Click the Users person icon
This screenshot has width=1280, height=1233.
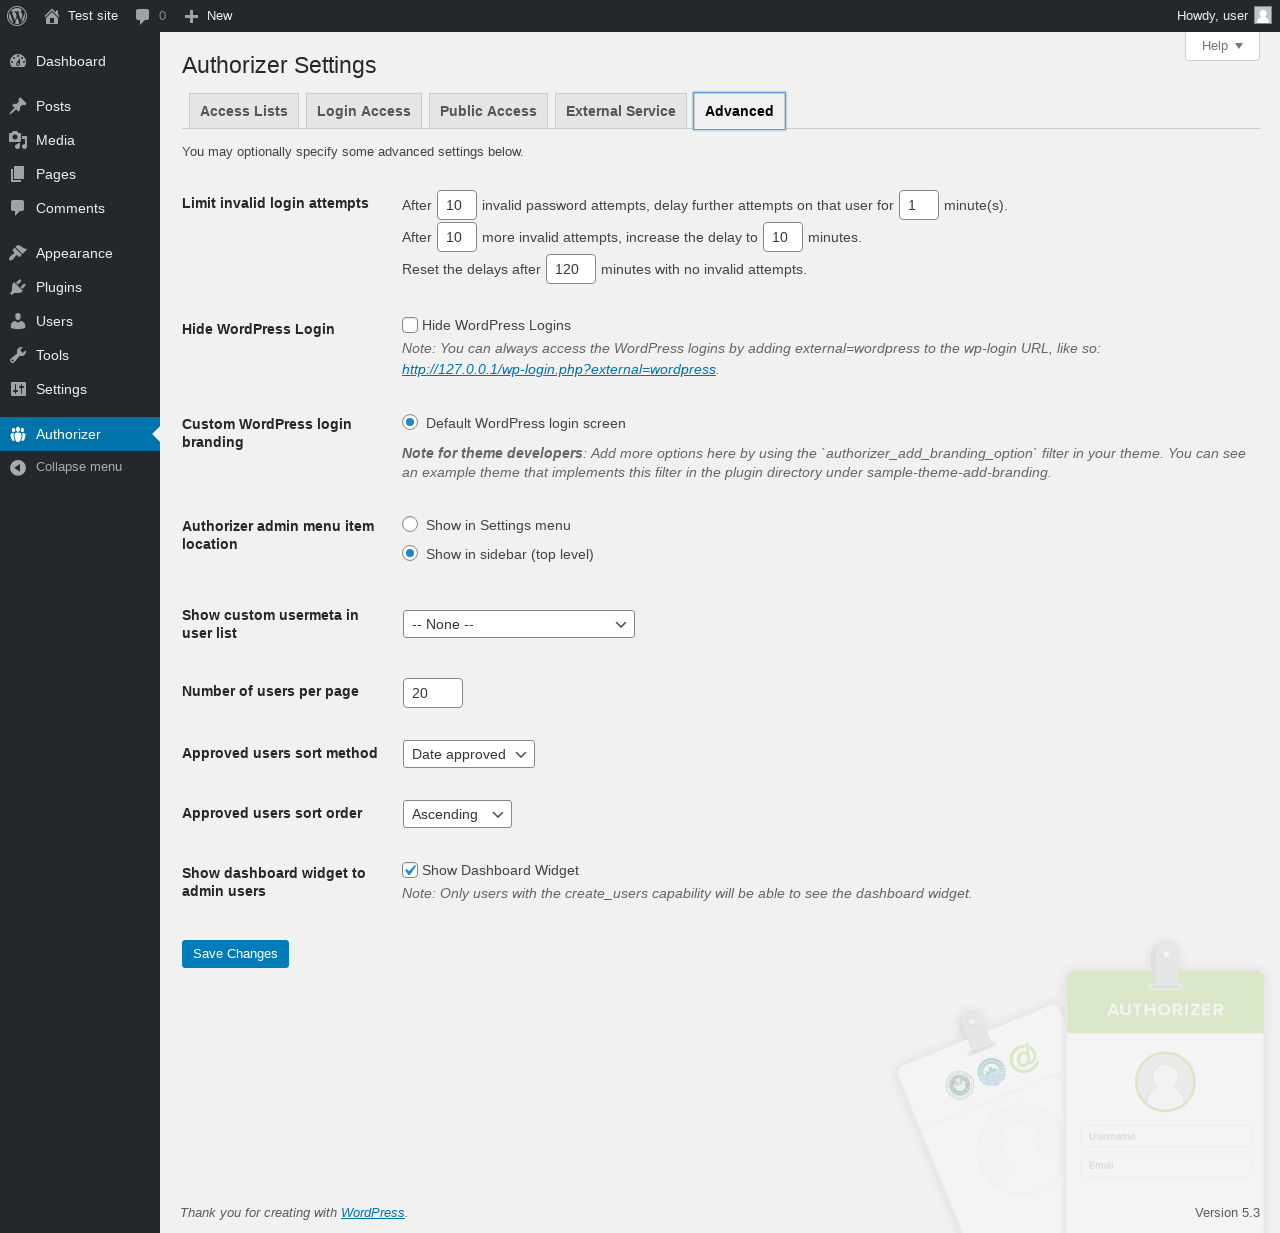coord(18,321)
